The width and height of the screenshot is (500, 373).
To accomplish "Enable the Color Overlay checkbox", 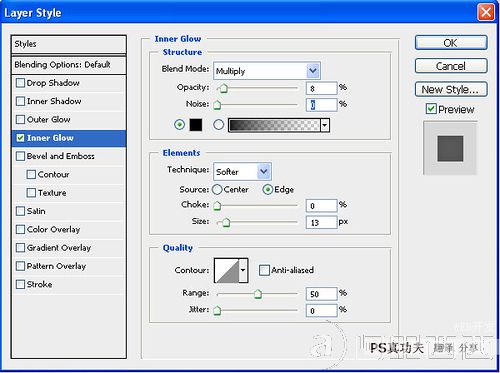I will pyautogui.click(x=20, y=229).
